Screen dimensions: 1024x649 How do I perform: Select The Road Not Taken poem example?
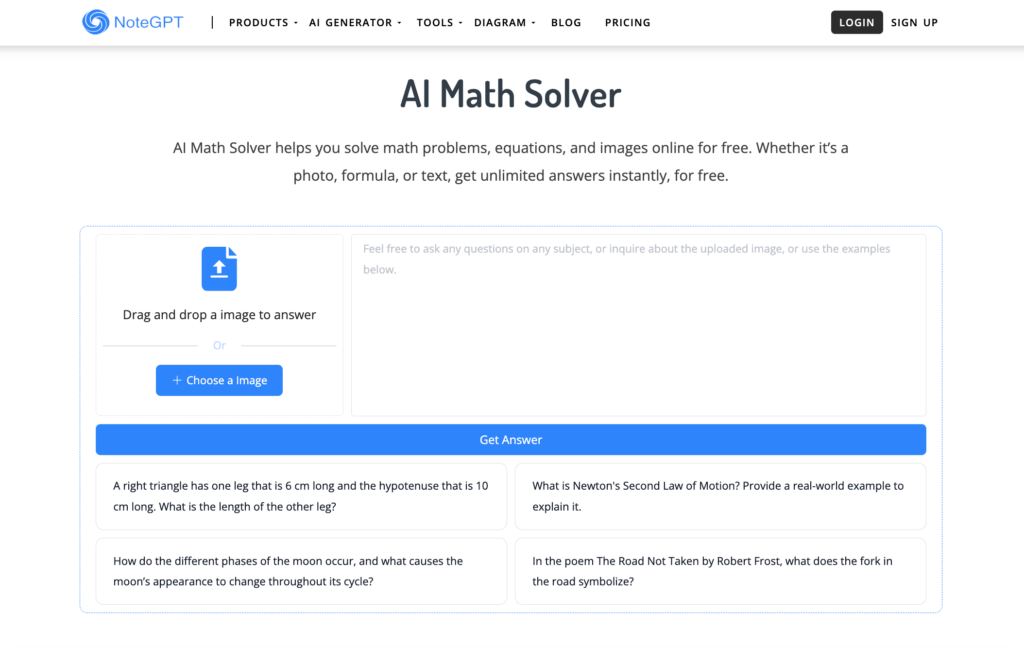(720, 571)
